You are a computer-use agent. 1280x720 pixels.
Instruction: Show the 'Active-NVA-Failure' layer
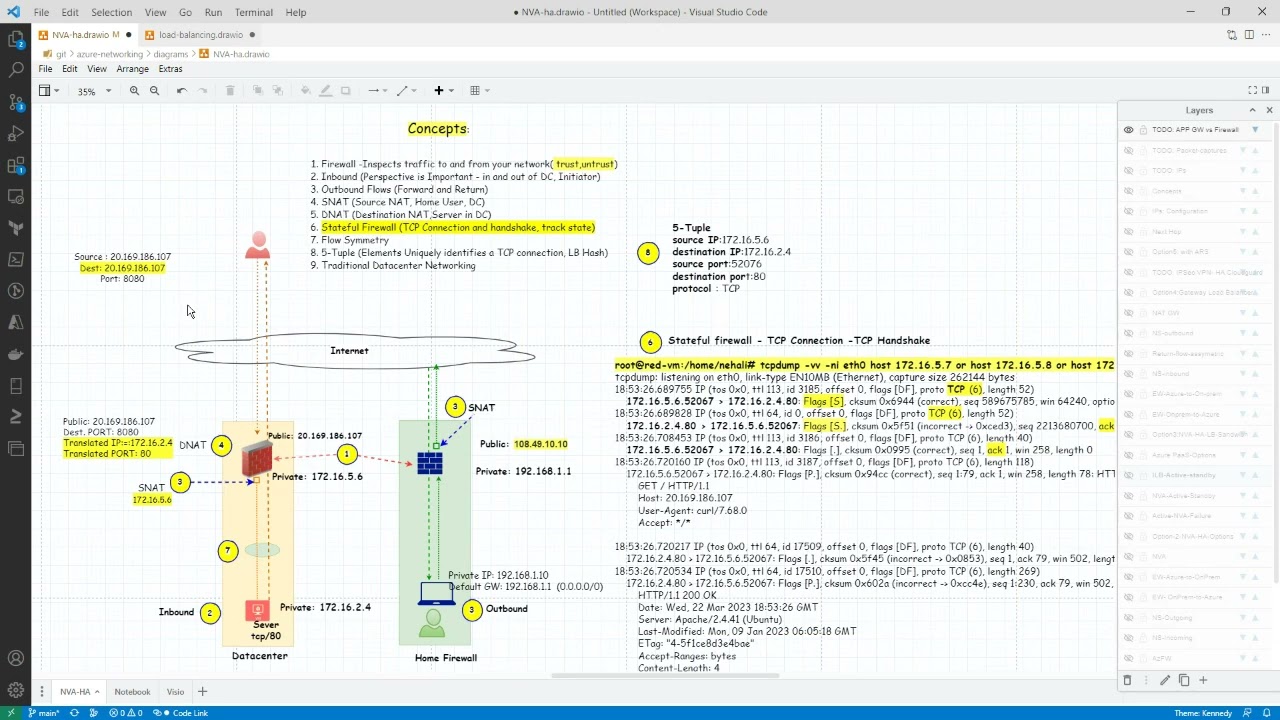tap(1128, 516)
